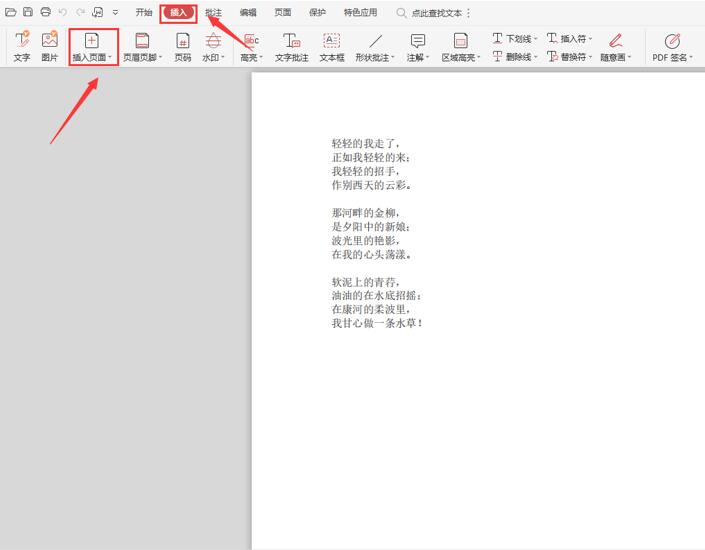The height and width of the screenshot is (550, 705).
Task: Expand the 水印 dropdown arrow
Action: click(223, 57)
